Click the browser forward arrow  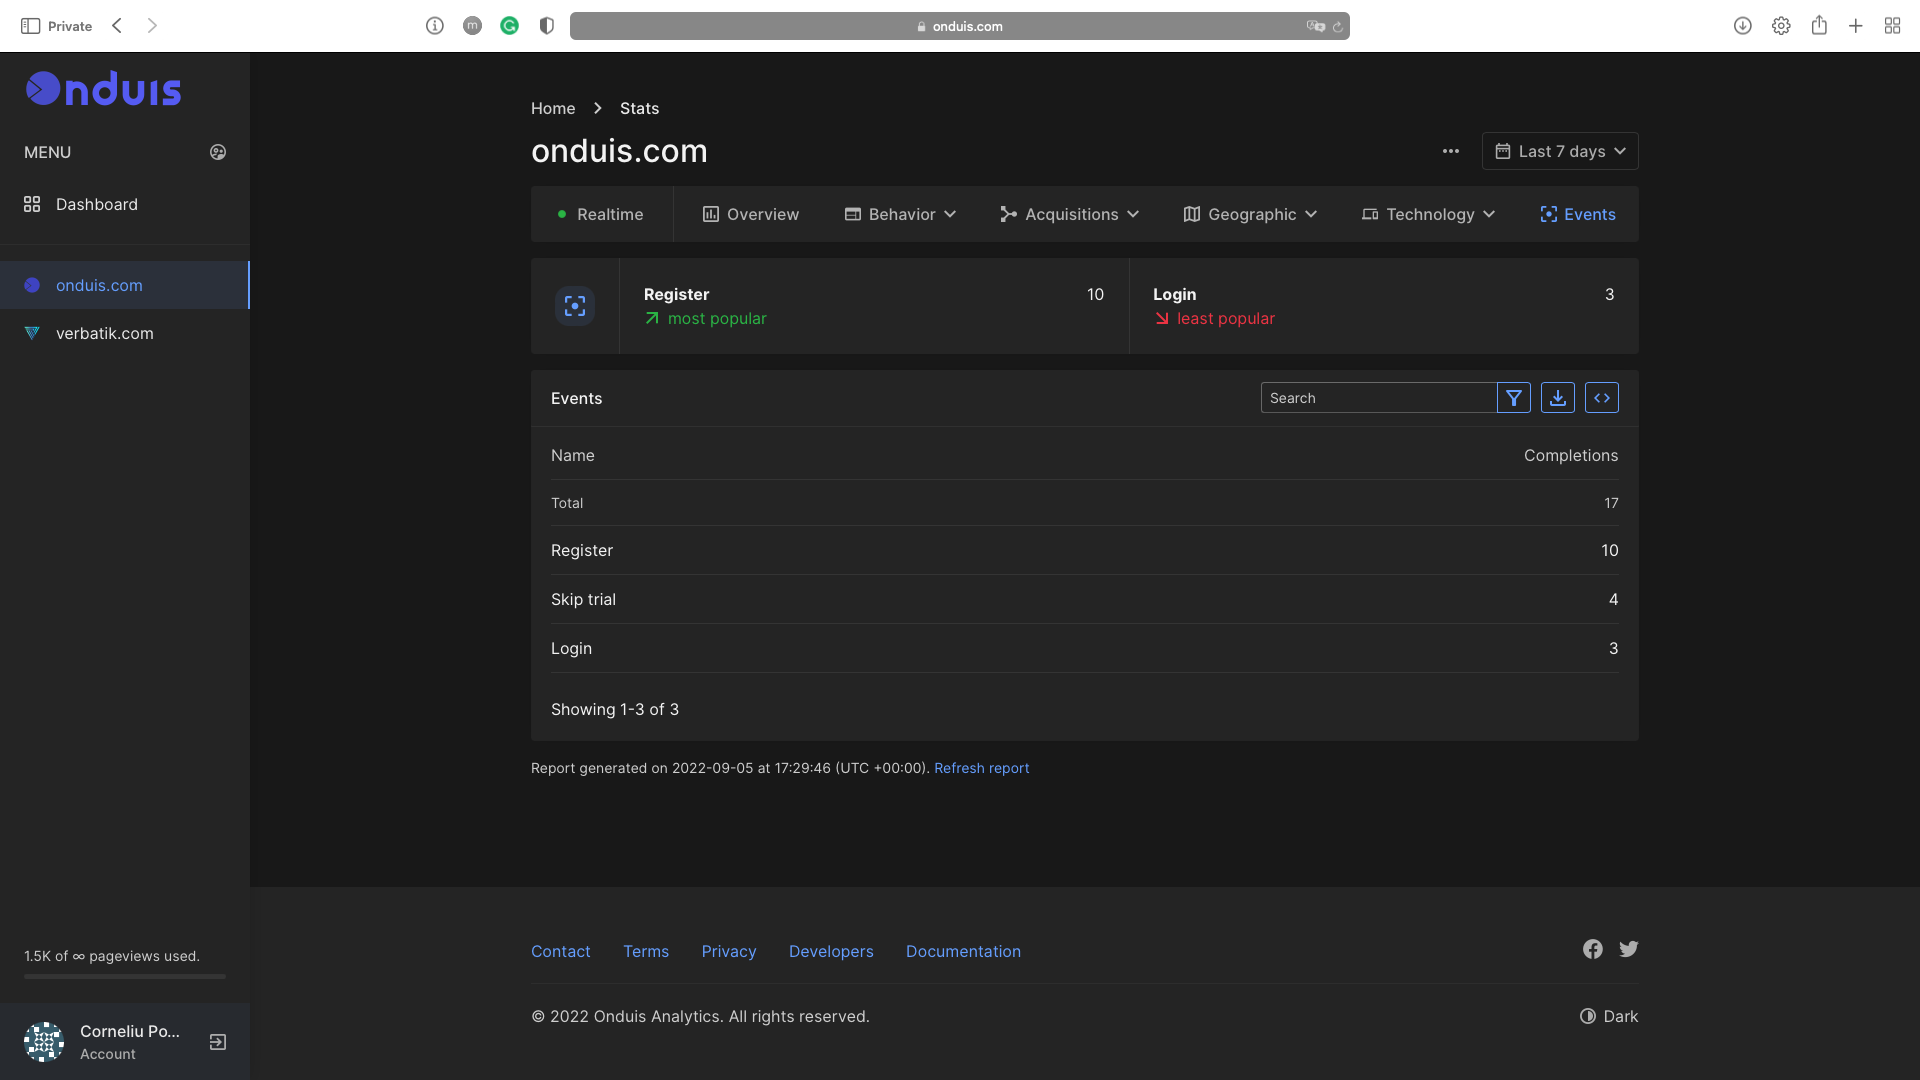pyautogui.click(x=152, y=26)
